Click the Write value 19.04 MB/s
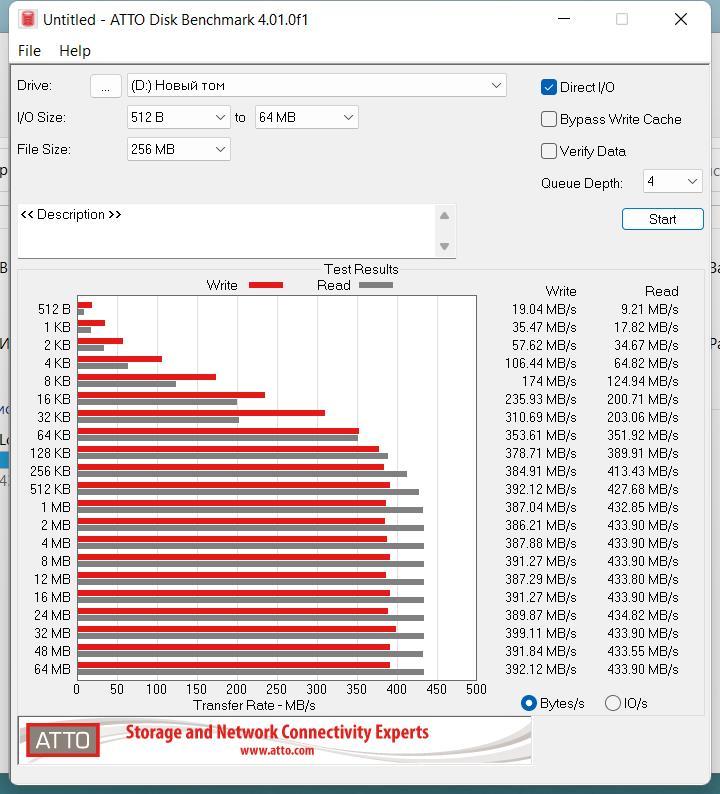This screenshot has width=720, height=794. point(544,309)
